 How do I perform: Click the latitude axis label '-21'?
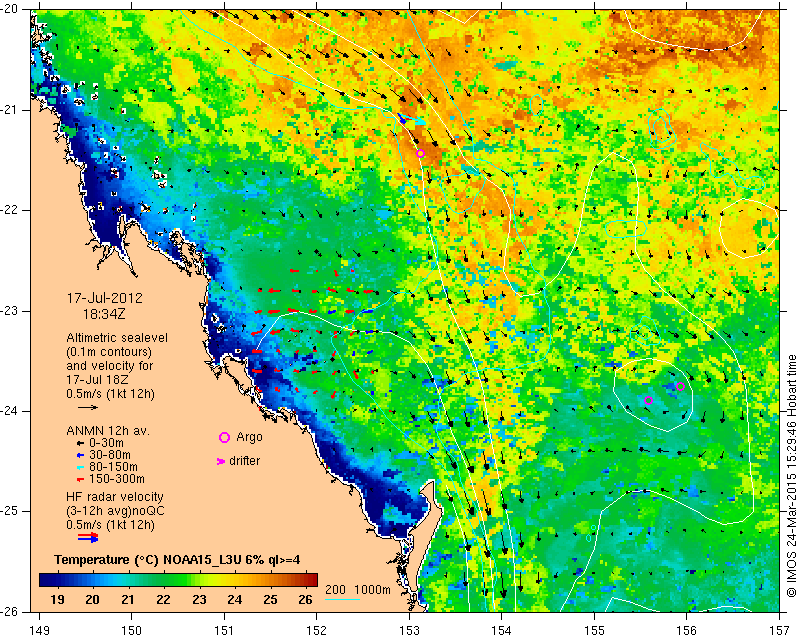(9, 110)
